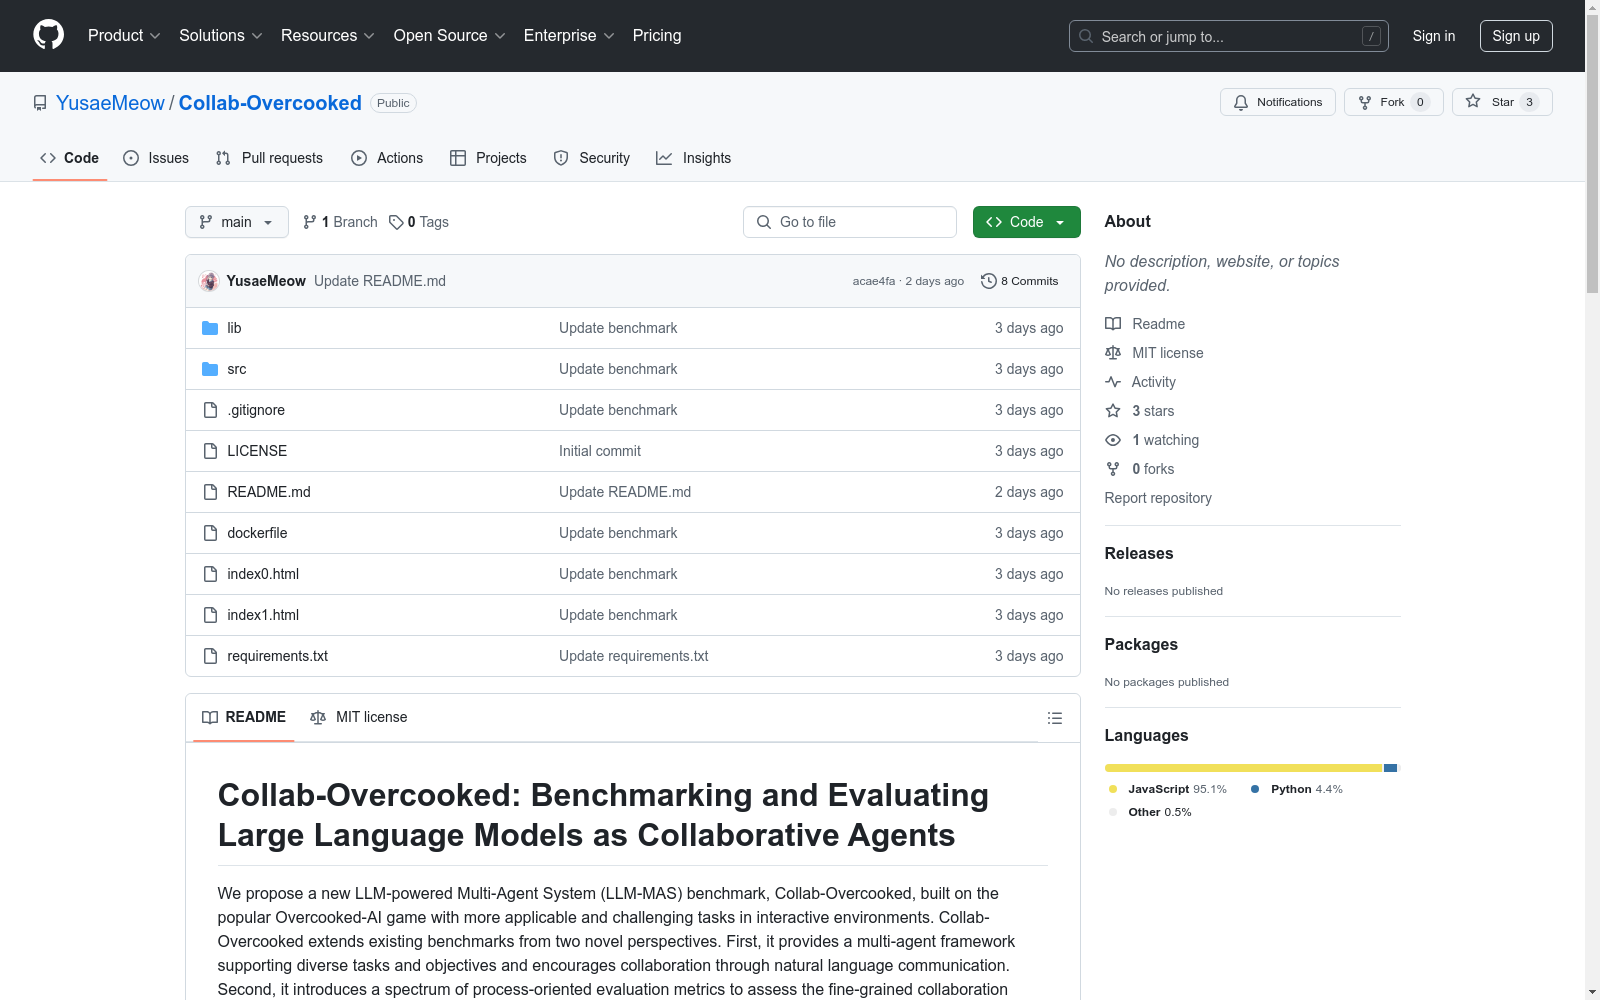Switch to the MIT license tab

pos(359,717)
